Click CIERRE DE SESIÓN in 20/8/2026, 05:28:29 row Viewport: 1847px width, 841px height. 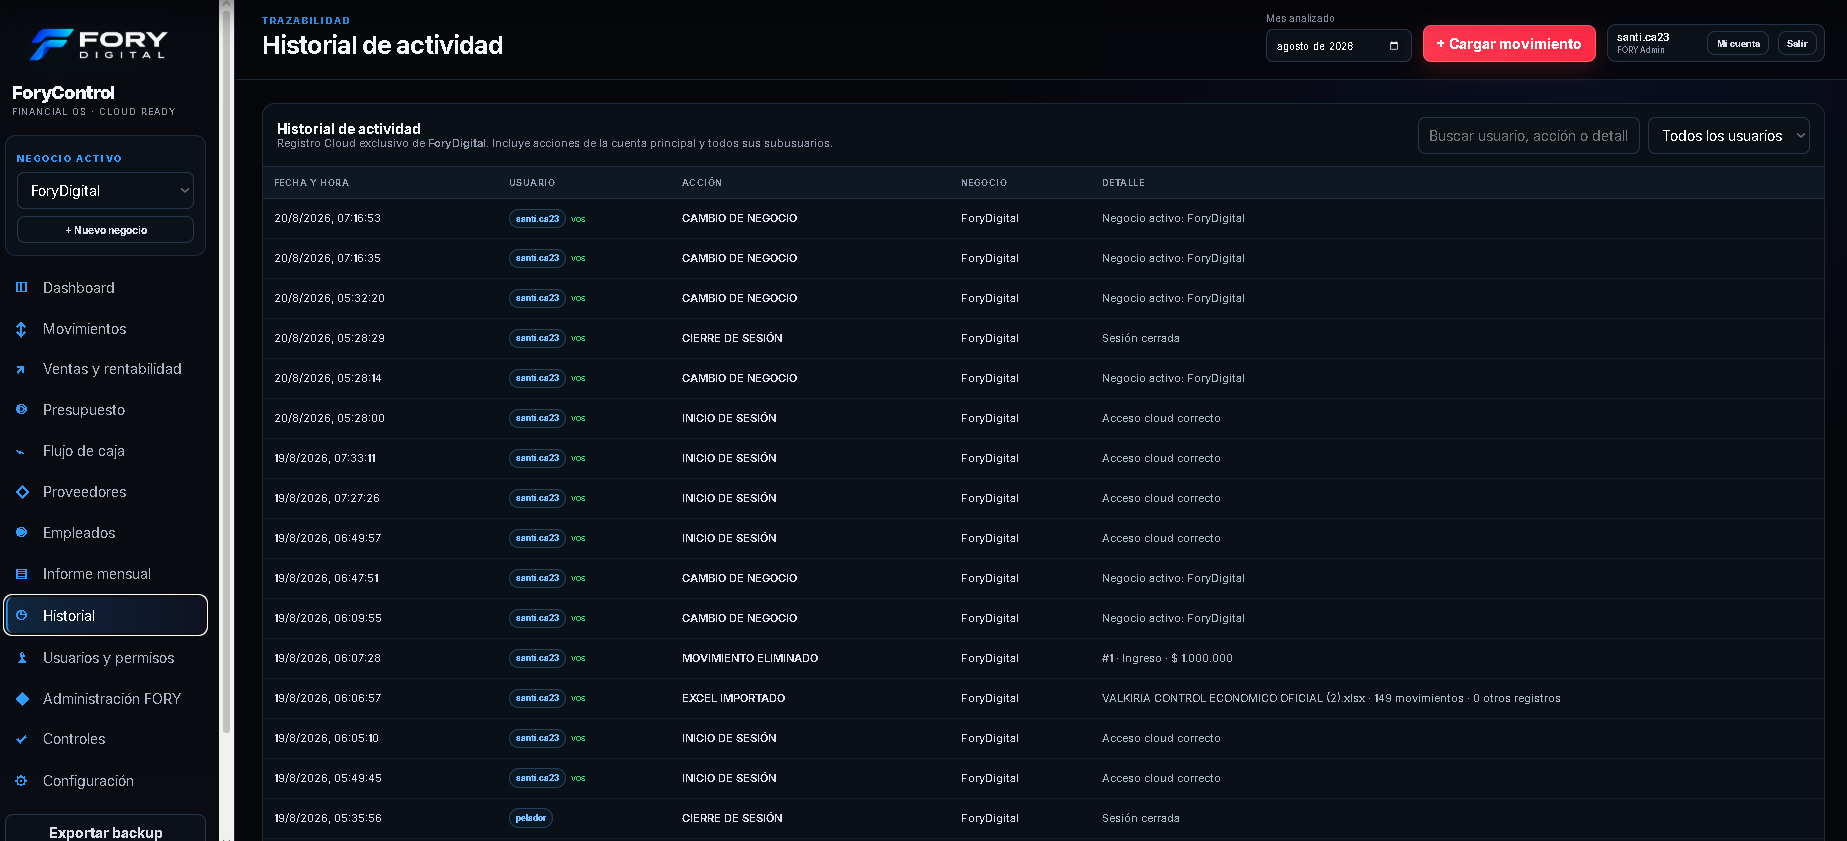pos(732,338)
